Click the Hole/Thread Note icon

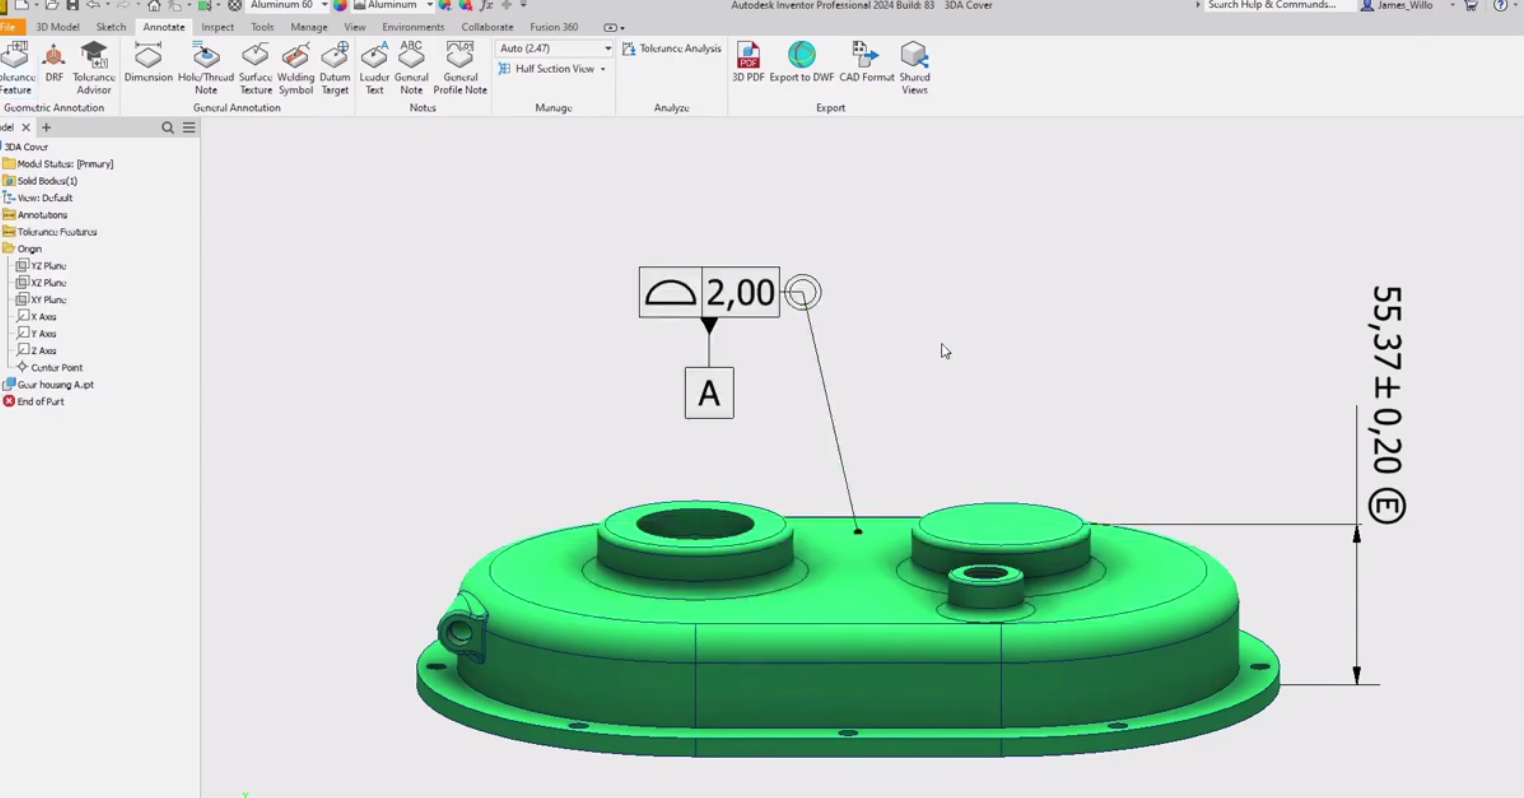[x=206, y=67]
